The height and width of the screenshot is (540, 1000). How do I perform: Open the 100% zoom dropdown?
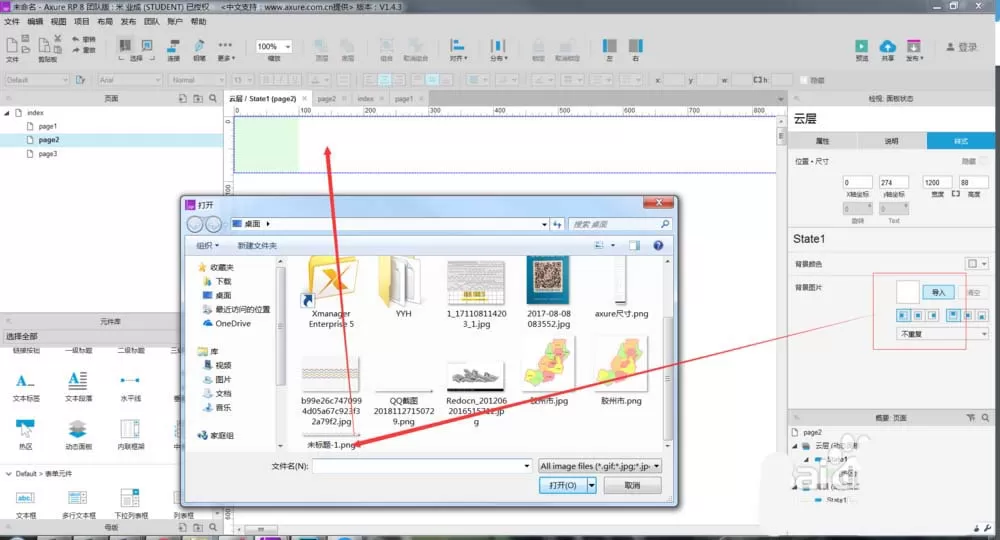(x=273, y=47)
